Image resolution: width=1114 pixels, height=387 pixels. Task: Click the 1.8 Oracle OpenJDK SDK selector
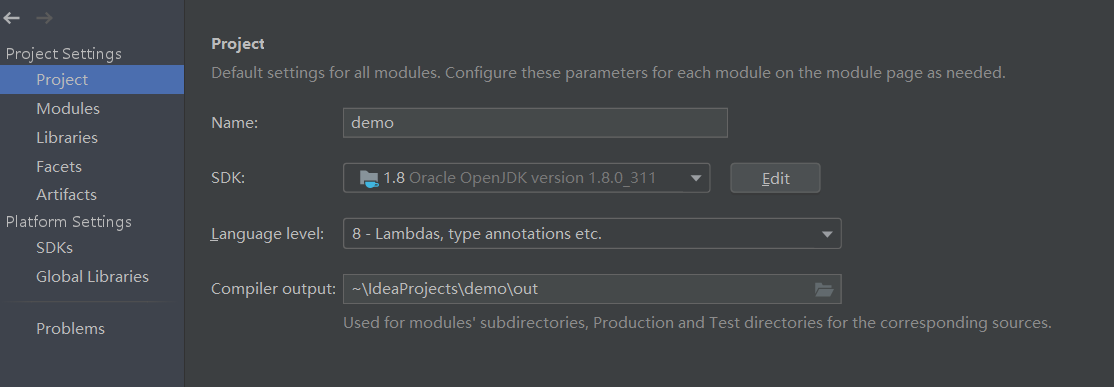526,178
